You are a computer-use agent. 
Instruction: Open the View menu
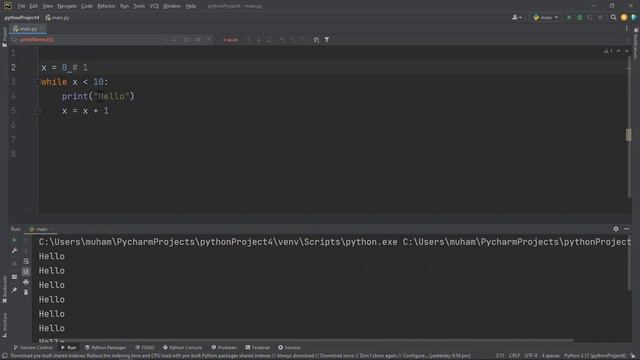(48, 6)
